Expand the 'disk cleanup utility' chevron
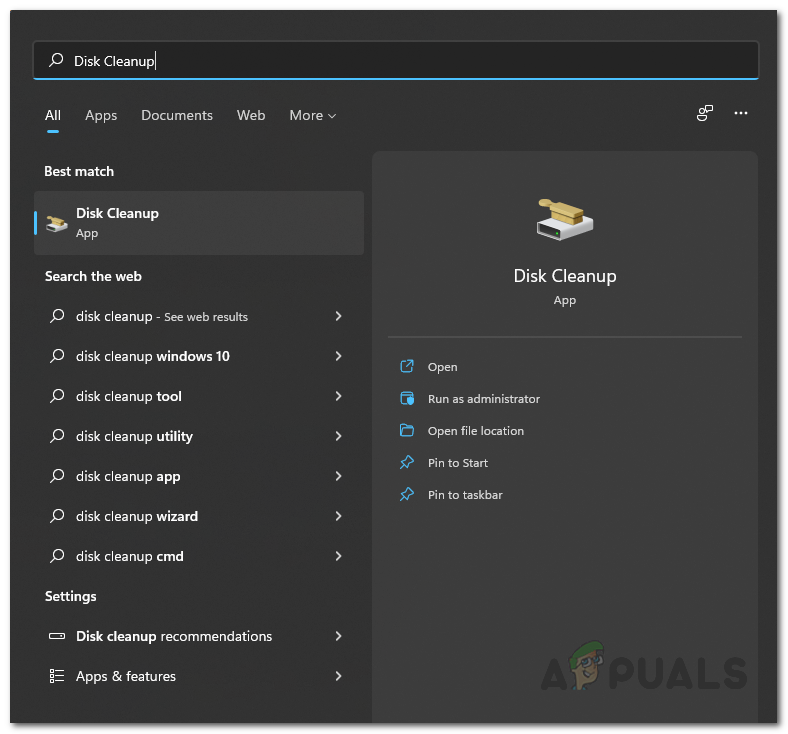Image resolution: width=788 pixels, height=734 pixels. [x=338, y=436]
